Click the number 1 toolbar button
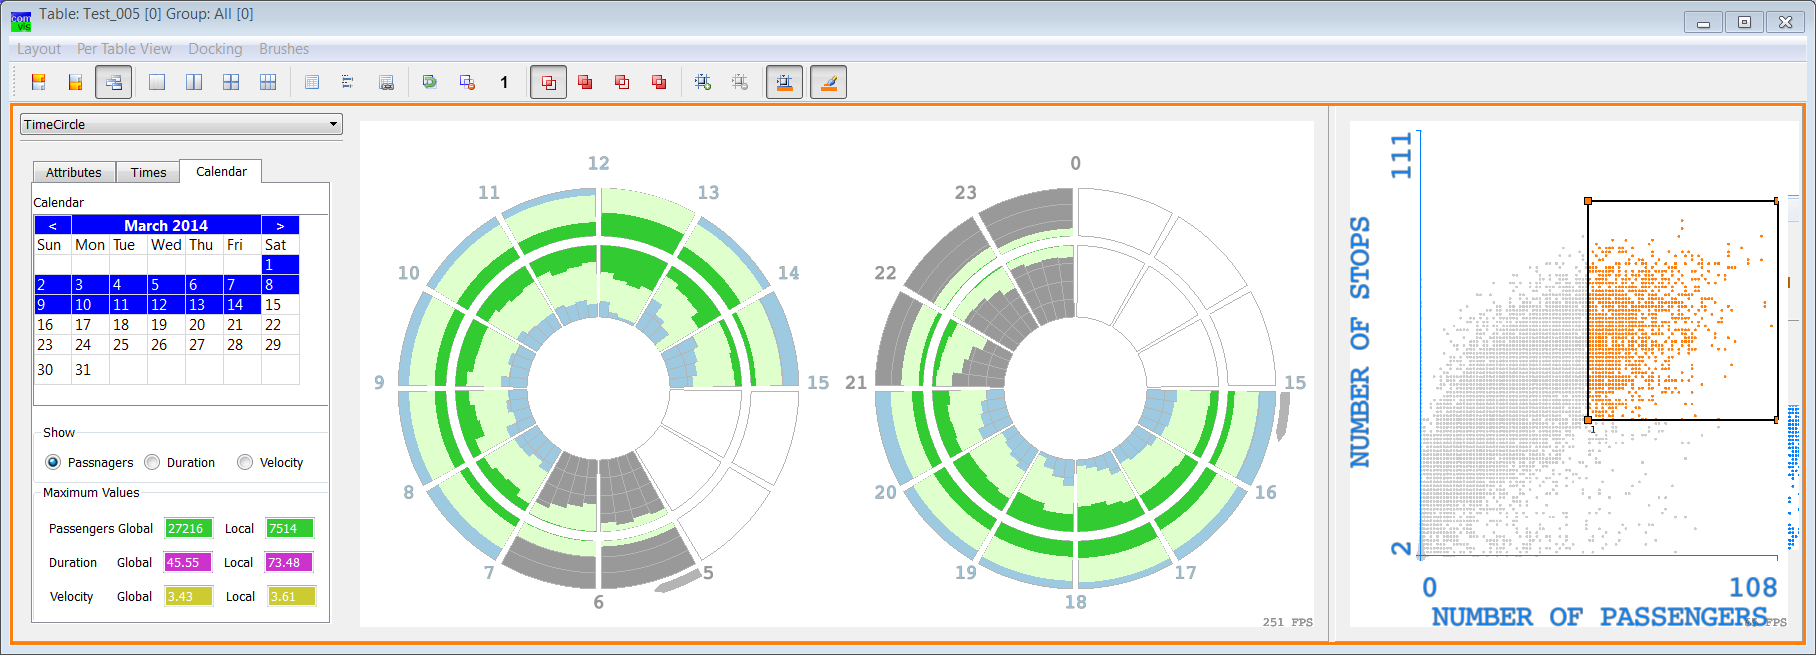Image resolution: width=1816 pixels, height=655 pixels. click(x=504, y=82)
